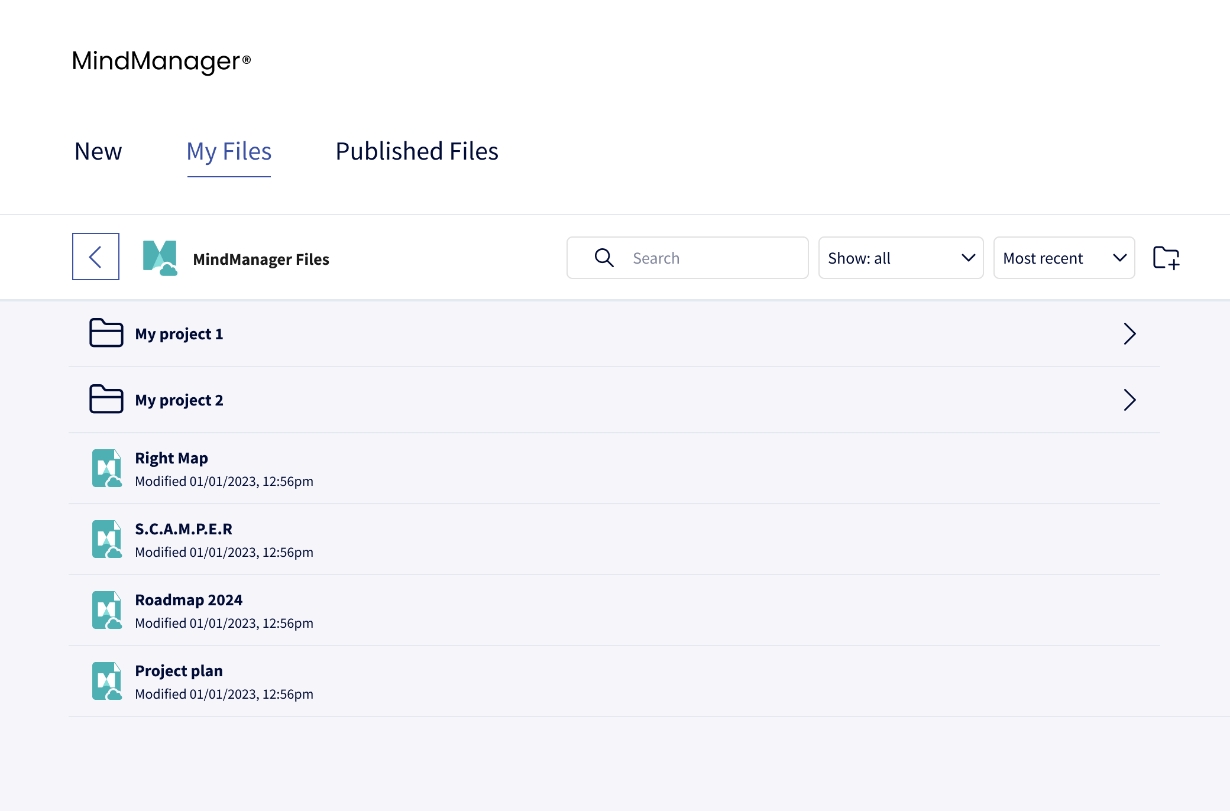
Task: Click the modified date under S.C.A.M.P.E.R
Action: [x=224, y=552]
